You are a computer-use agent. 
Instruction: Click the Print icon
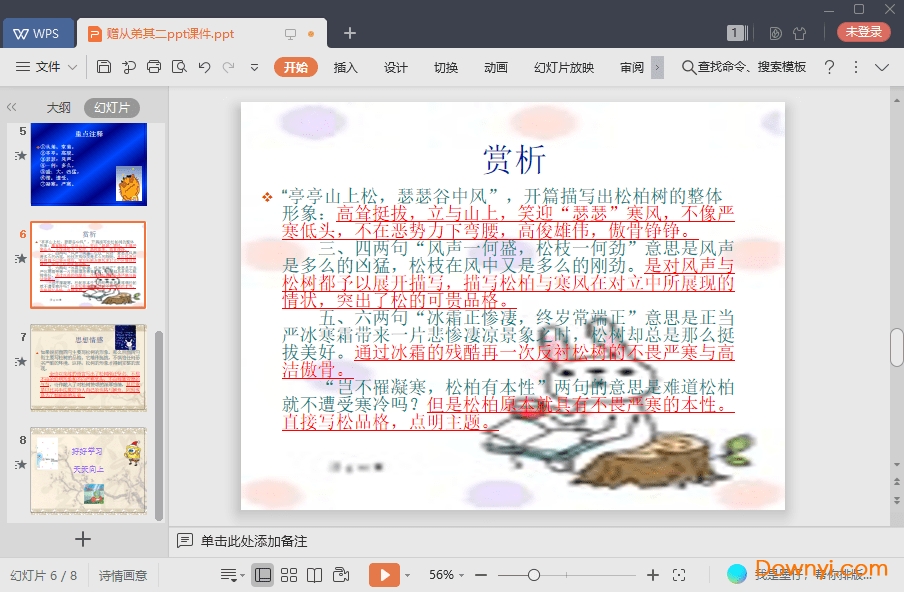pyautogui.click(x=154, y=67)
